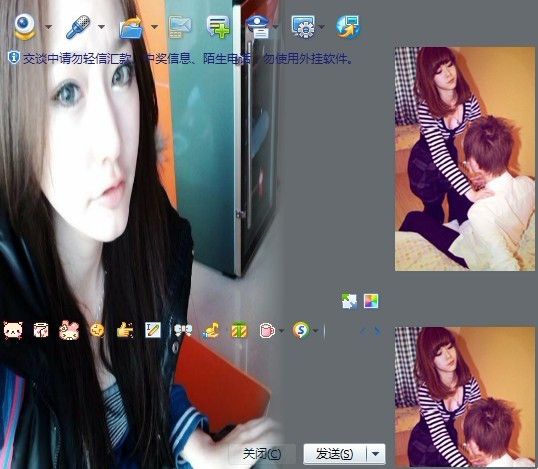Expand the dropdown next to the S icon
This screenshot has width=538, height=469.
[316, 331]
